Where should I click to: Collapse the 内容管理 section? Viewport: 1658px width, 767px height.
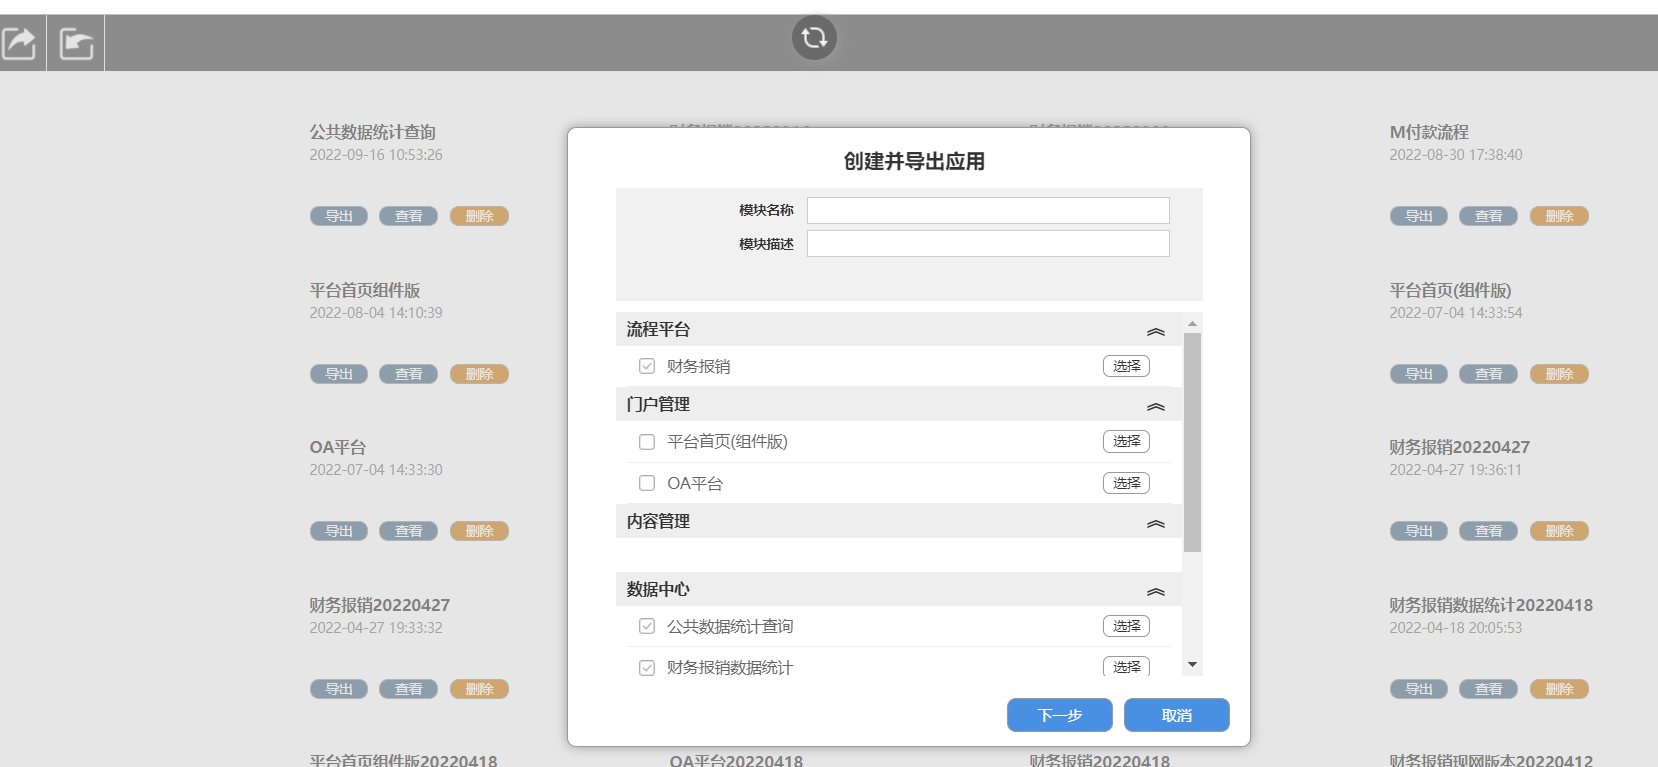tap(1156, 523)
